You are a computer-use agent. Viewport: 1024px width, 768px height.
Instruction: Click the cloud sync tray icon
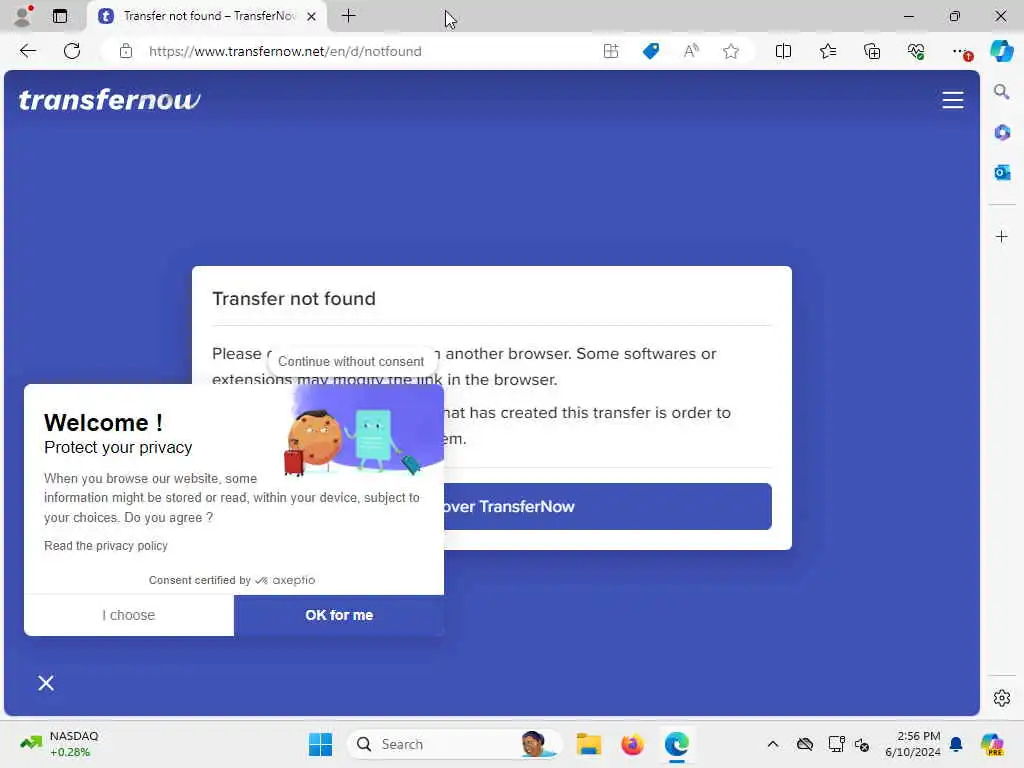[805, 744]
